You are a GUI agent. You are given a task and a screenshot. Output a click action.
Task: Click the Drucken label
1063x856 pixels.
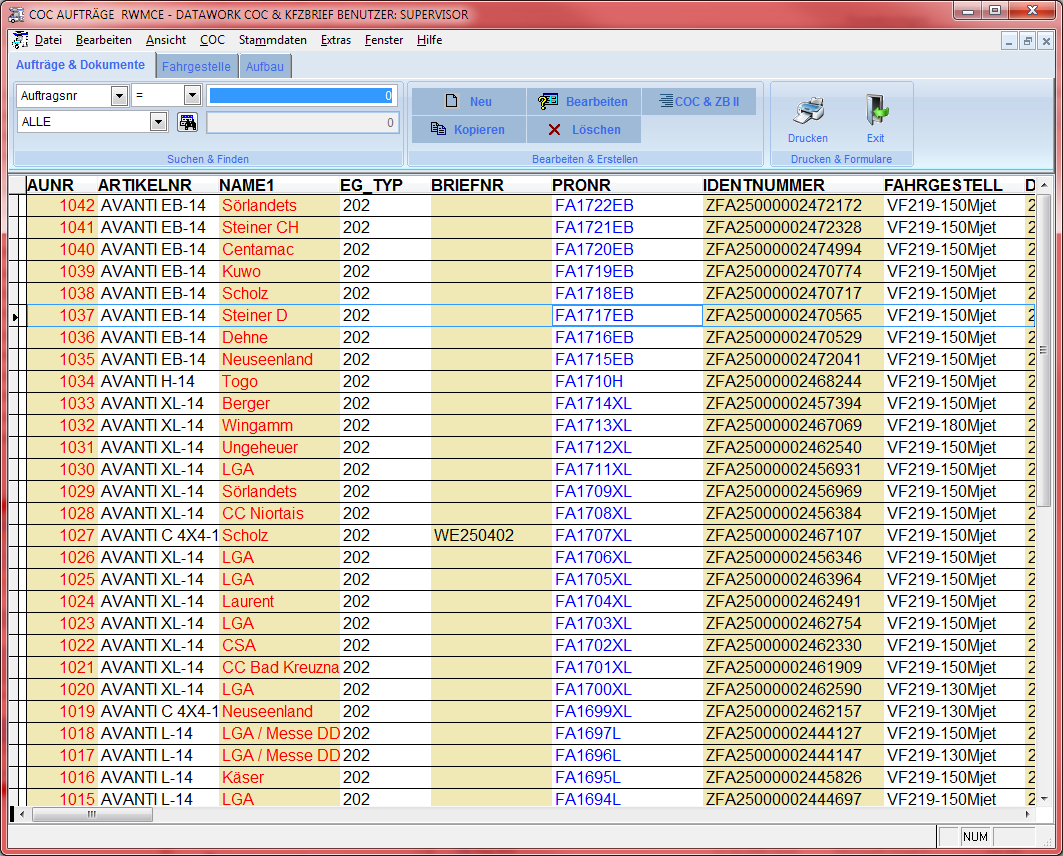[807, 138]
